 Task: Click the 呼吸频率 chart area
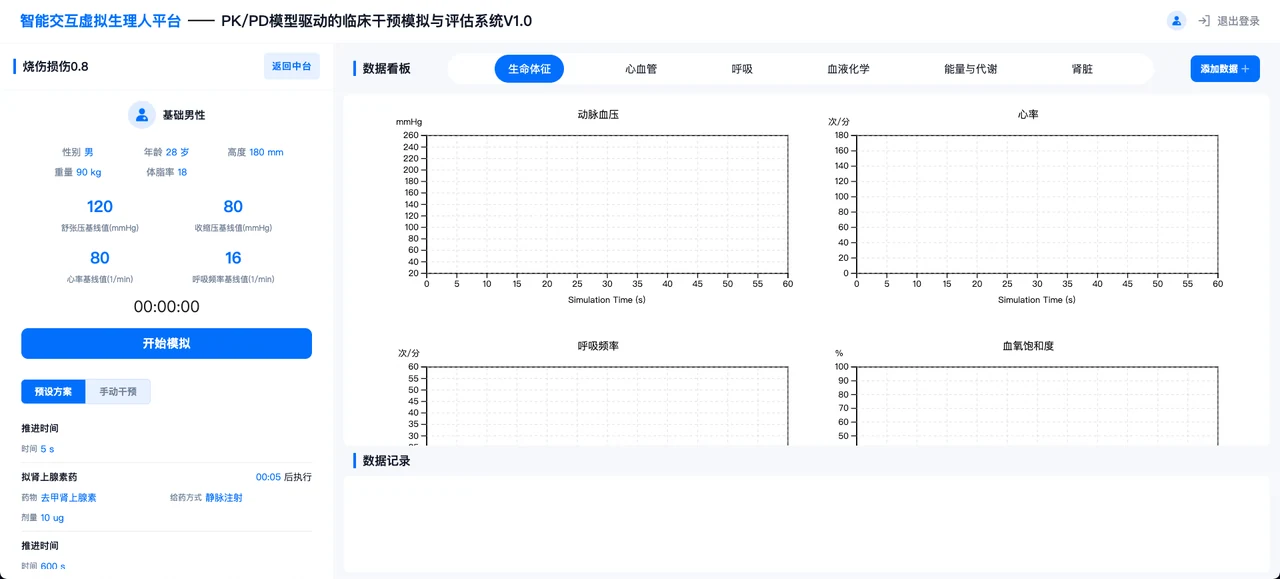pos(607,405)
